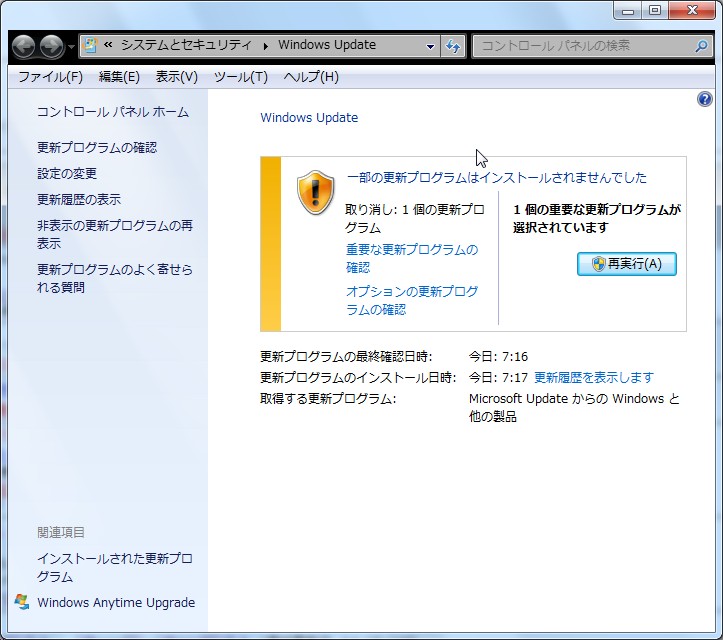The height and width of the screenshot is (640, 723).
Task: Open the ヘルプ(H) menu
Action: pos(311,77)
